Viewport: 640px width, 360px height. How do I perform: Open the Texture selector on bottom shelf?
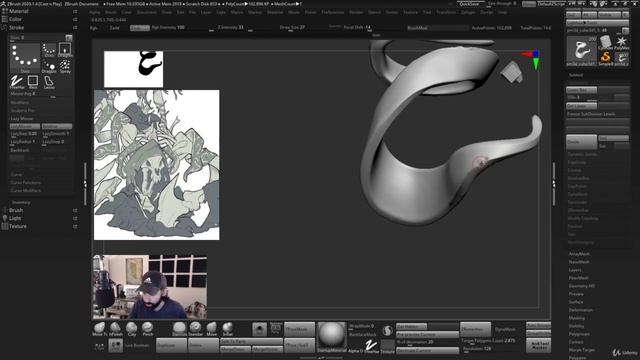tap(387, 346)
